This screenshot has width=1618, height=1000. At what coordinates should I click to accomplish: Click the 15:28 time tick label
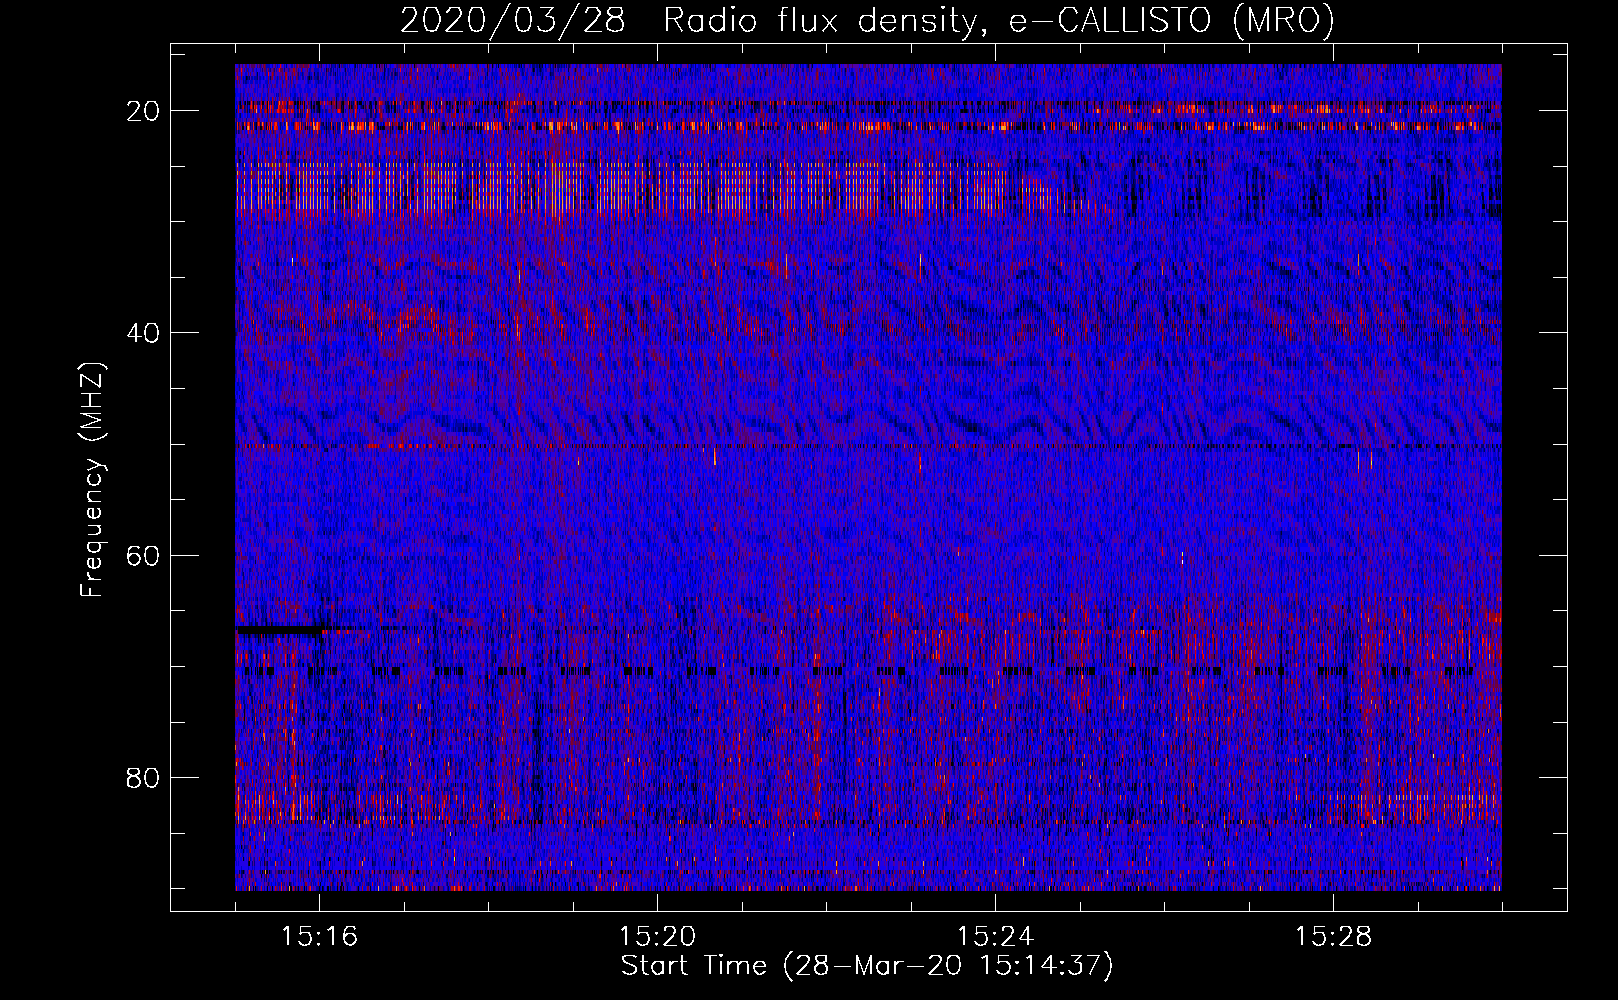[1333, 937]
